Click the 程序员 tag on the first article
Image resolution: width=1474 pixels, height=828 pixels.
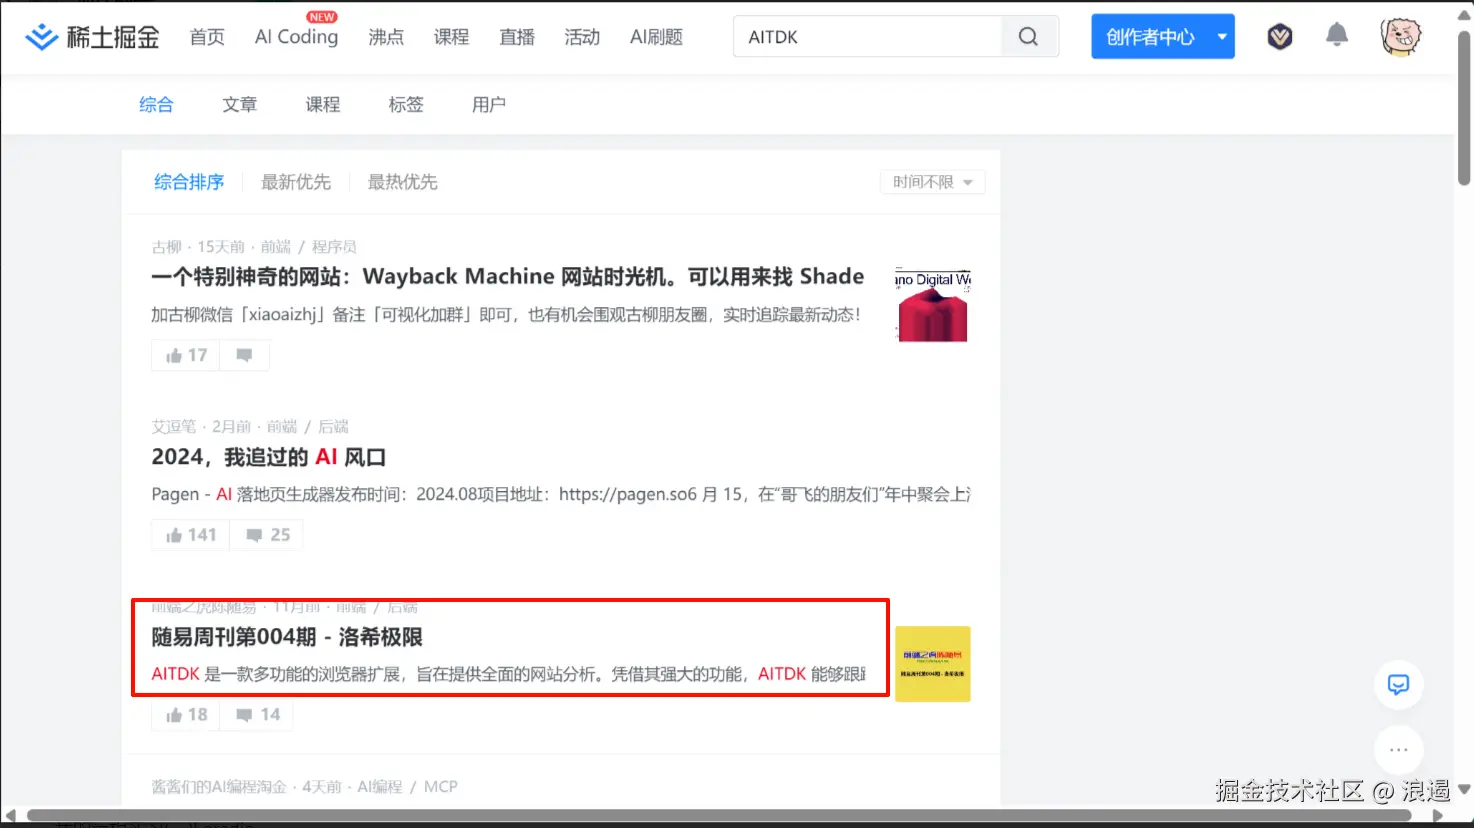[x=334, y=247]
